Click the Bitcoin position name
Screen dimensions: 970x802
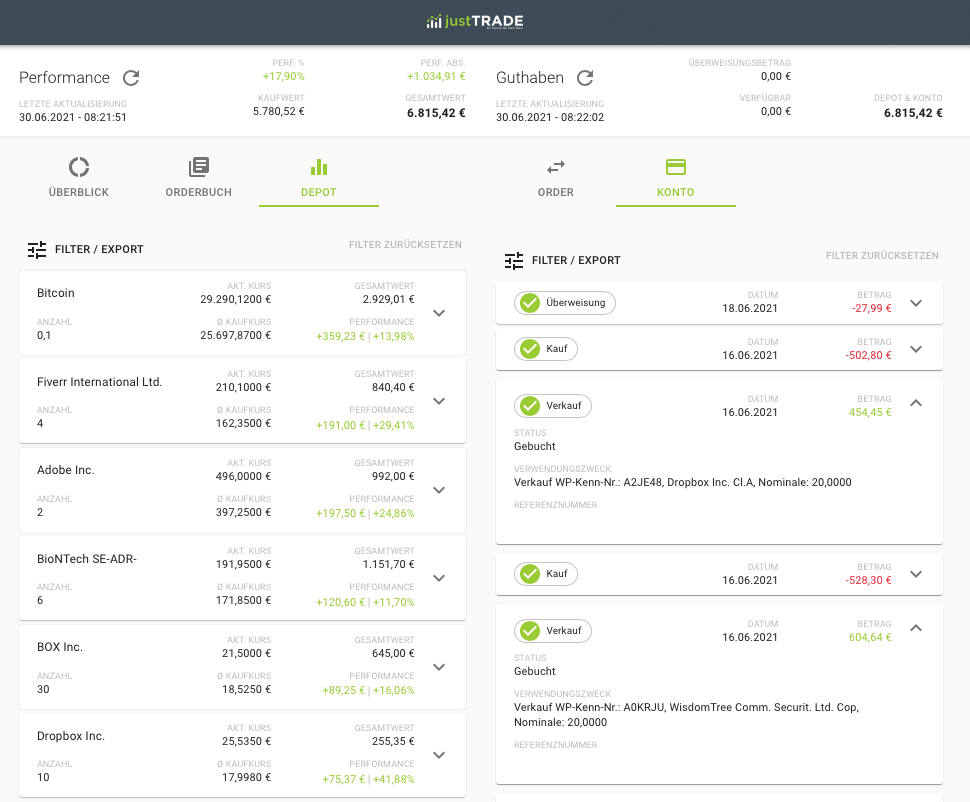pyautogui.click(x=56, y=293)
